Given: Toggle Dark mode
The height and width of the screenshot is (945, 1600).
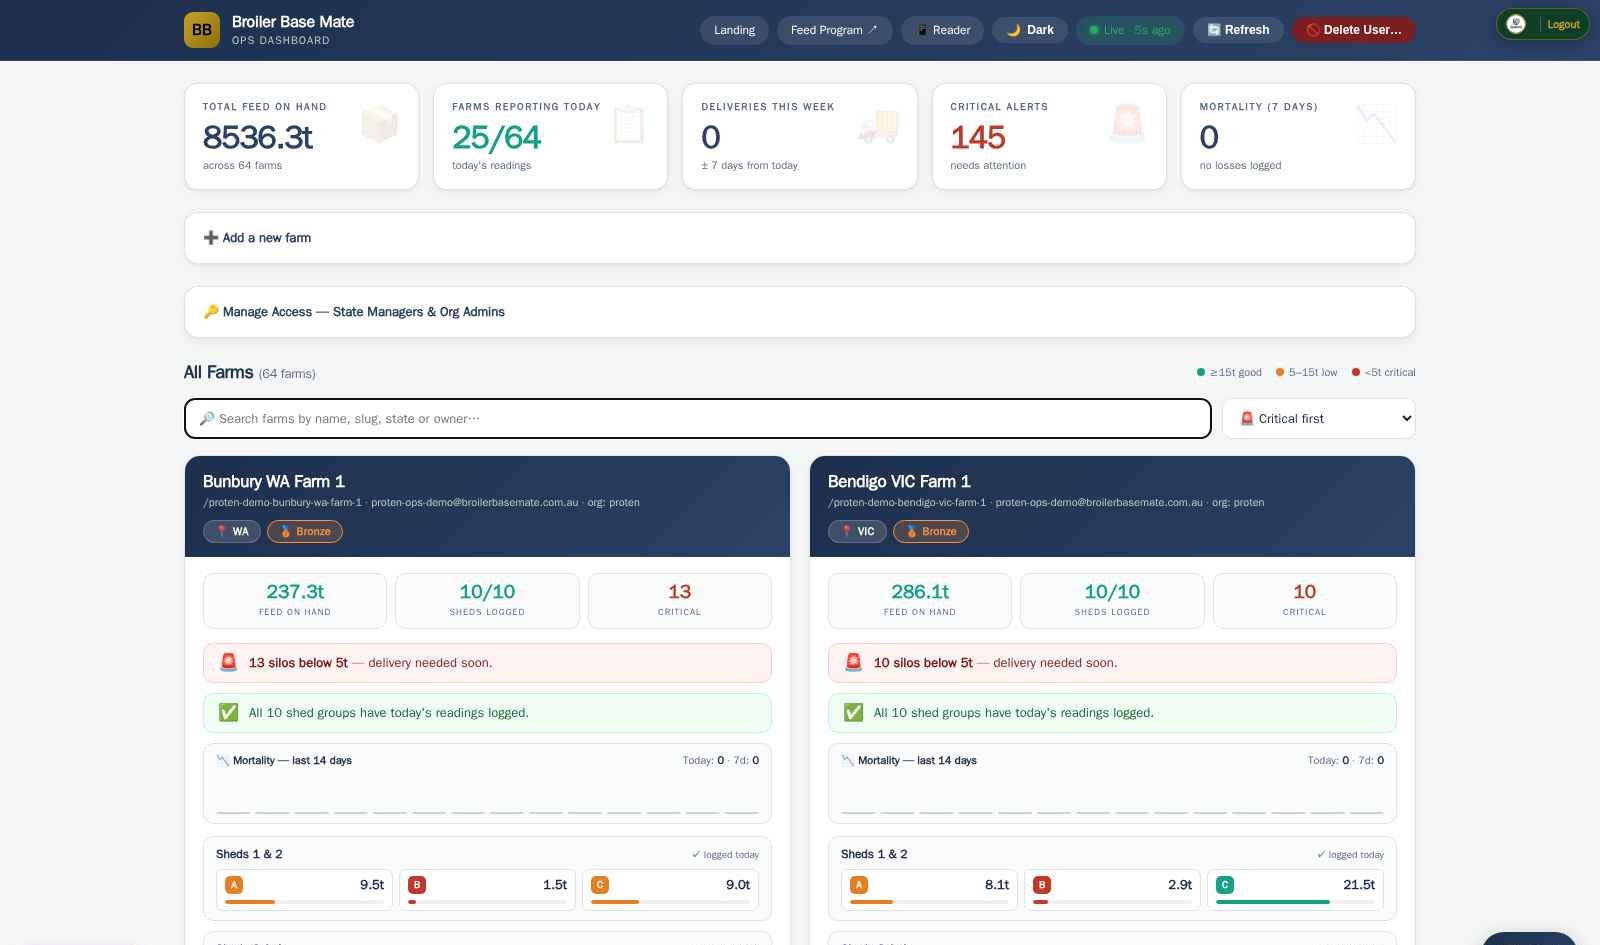Looking at the screenshot, I should [x=1030, y=30].
